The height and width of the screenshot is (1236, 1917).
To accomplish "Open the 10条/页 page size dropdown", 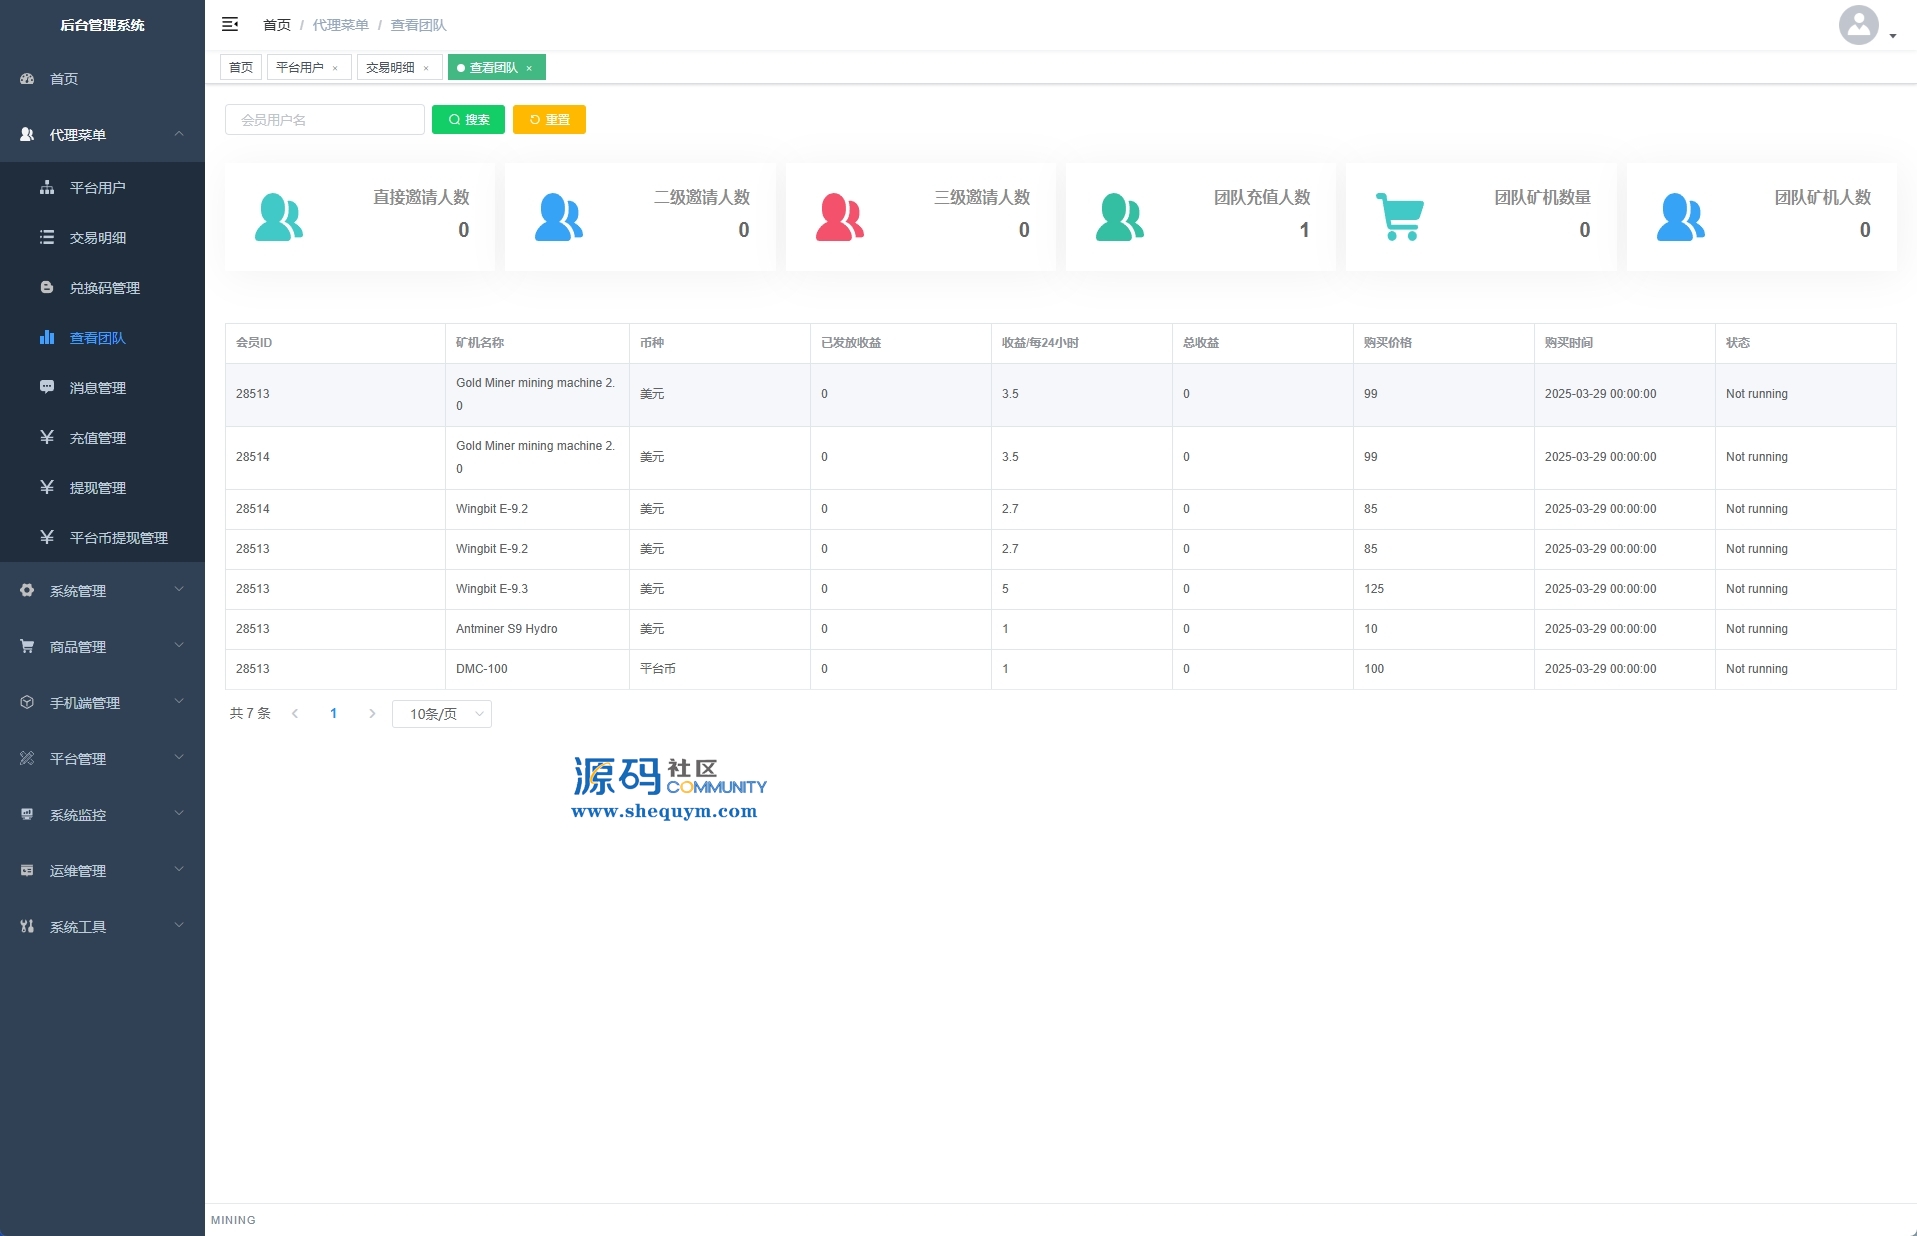I will pyautogui.click(x=442, y=714).
